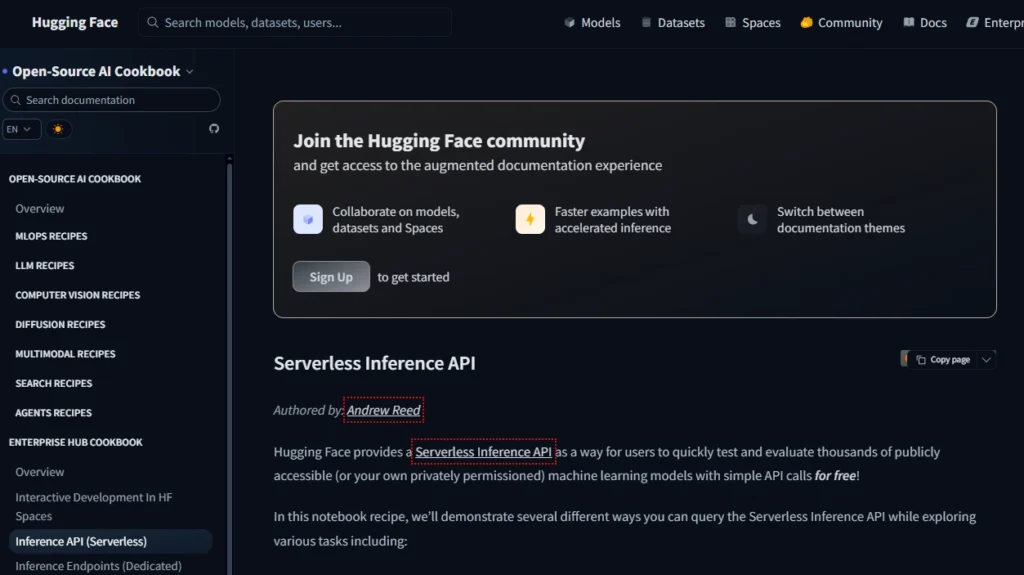Click the magnifier icon in documentation search
The width and height of the screenshot is (1024, 575).
click(x=16, y=100)
